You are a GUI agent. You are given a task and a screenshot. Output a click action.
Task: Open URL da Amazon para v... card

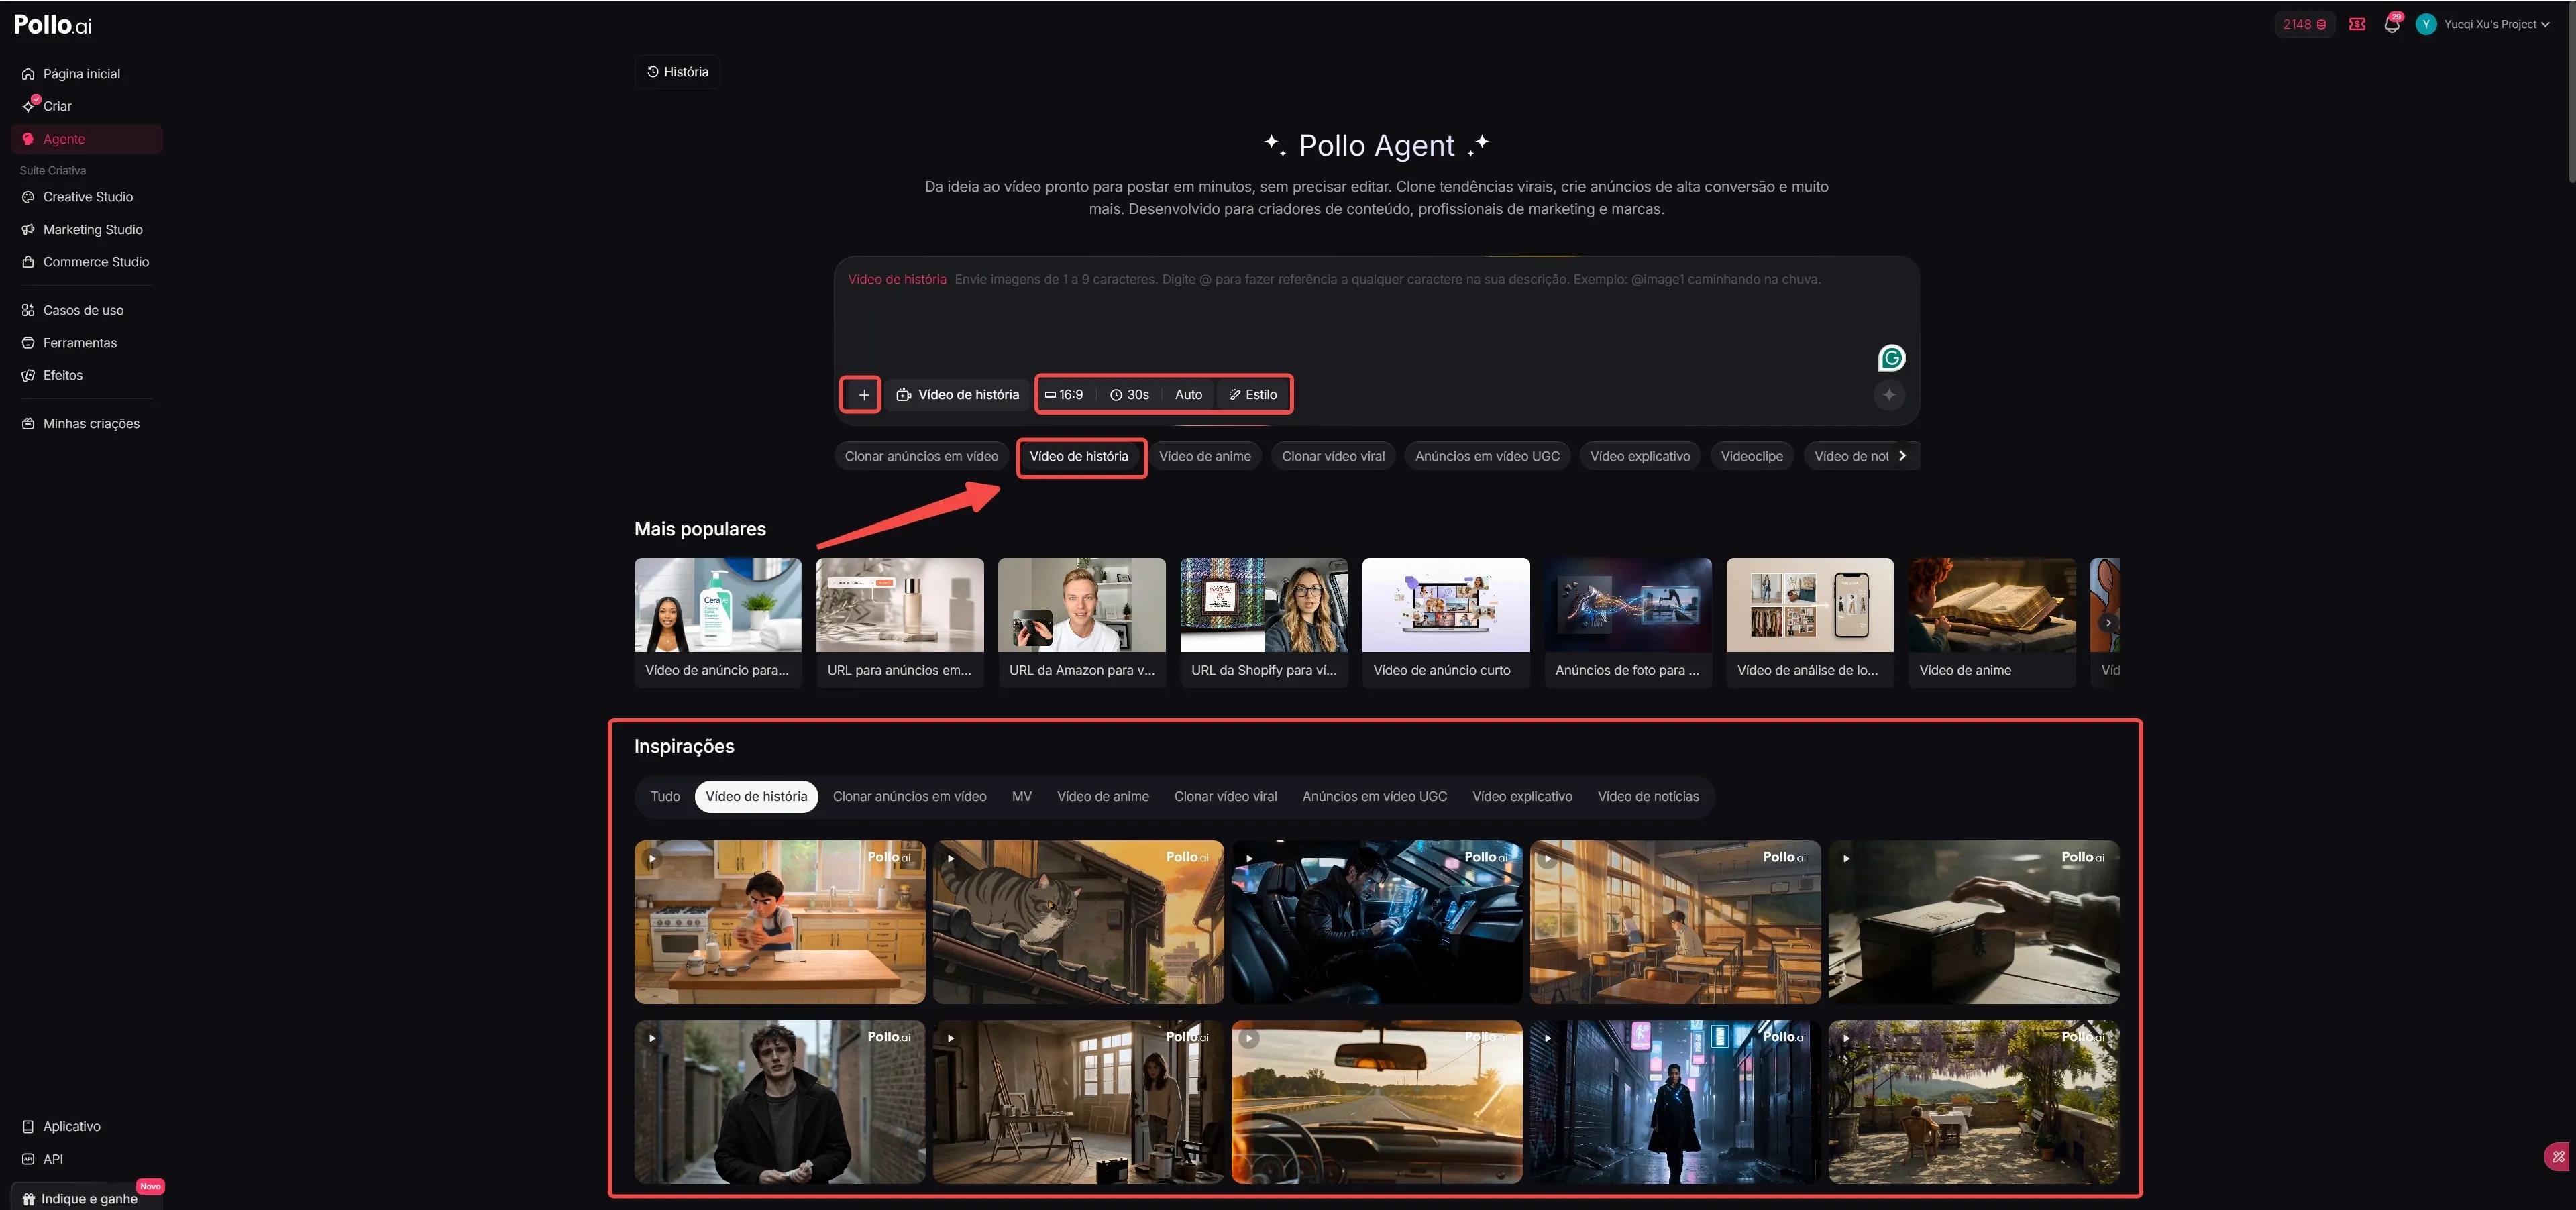click(1081, 622)
